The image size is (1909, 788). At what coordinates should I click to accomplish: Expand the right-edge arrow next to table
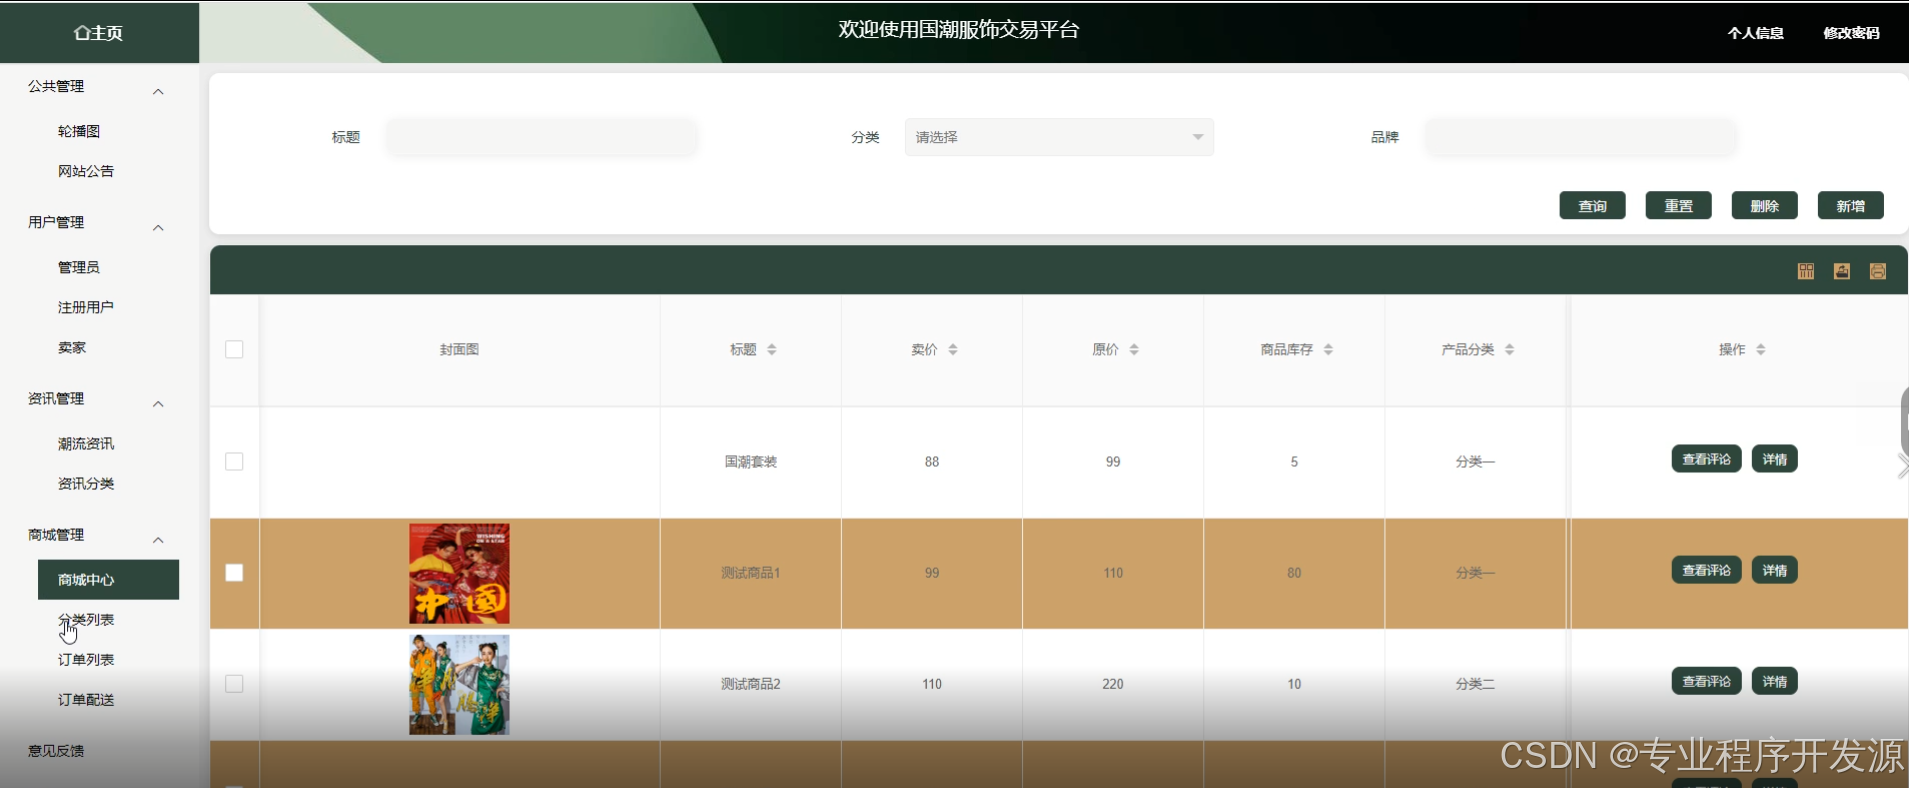pyautogui.click(x=1901, y=466)
